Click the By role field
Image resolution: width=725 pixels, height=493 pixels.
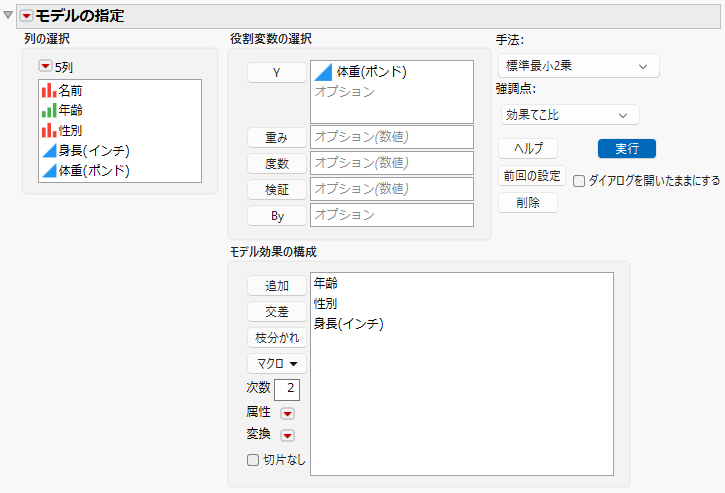(392, 215)
